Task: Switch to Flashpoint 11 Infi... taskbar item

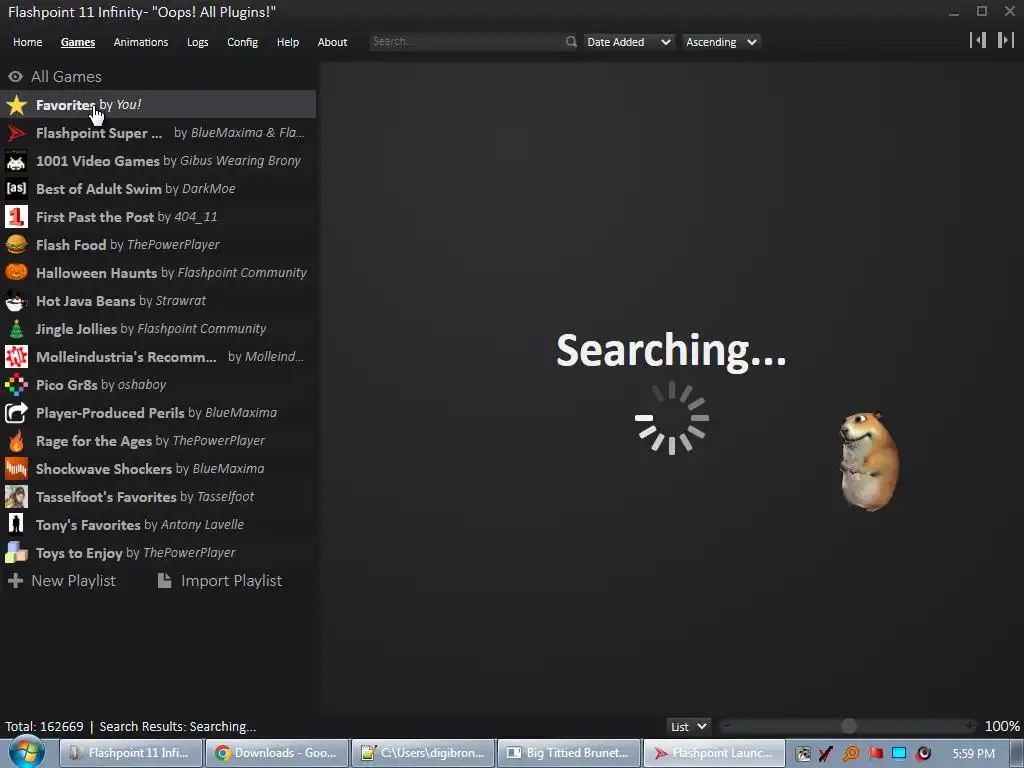Action: coord(131,753)
